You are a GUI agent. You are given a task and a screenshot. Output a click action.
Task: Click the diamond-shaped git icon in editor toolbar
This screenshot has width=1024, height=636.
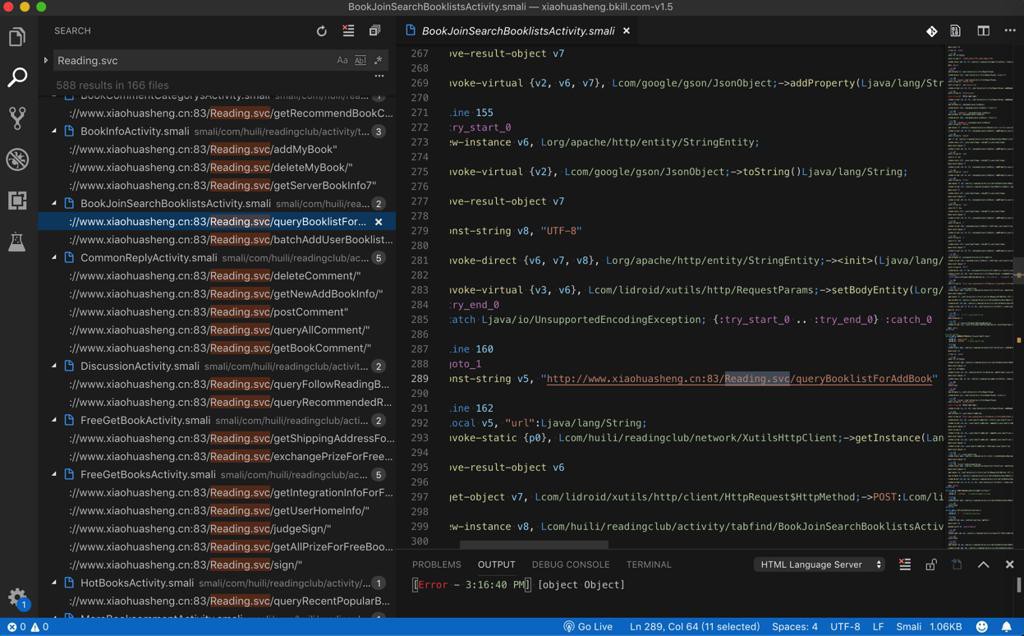click(x=931, y=31)
